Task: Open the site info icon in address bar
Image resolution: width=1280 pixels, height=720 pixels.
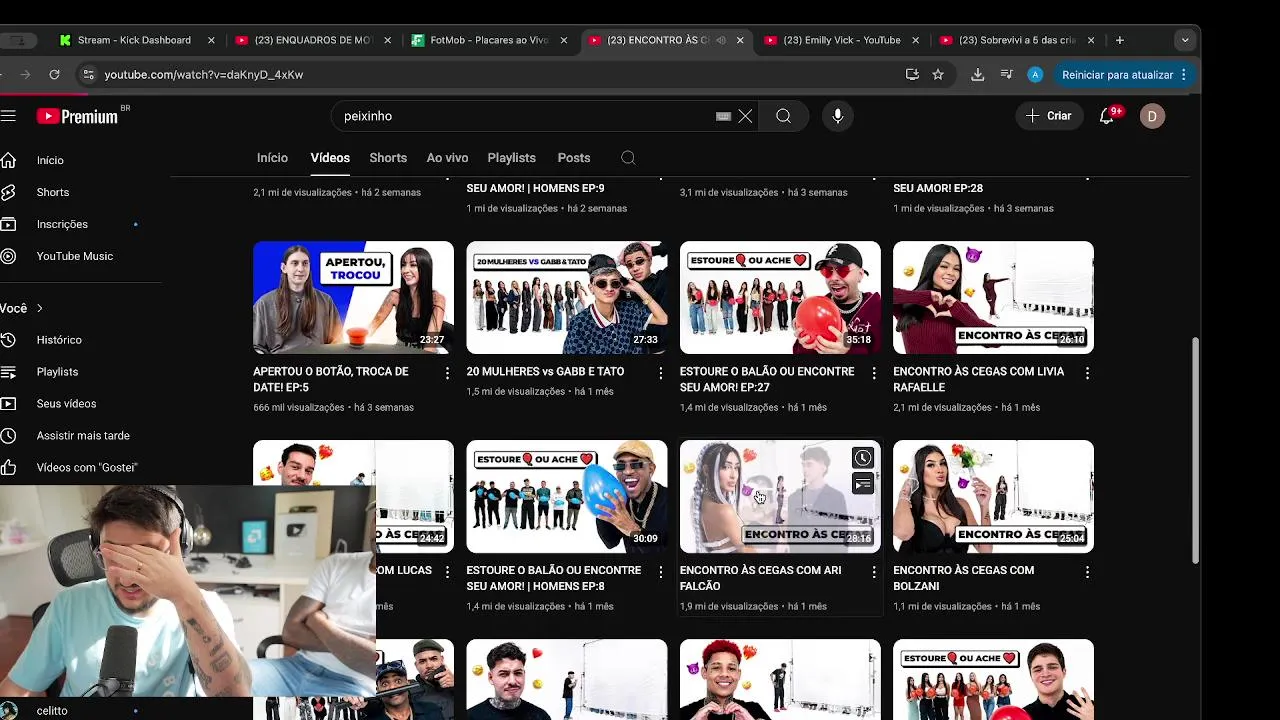Action: pyautogui.click(x=88, y=74)
